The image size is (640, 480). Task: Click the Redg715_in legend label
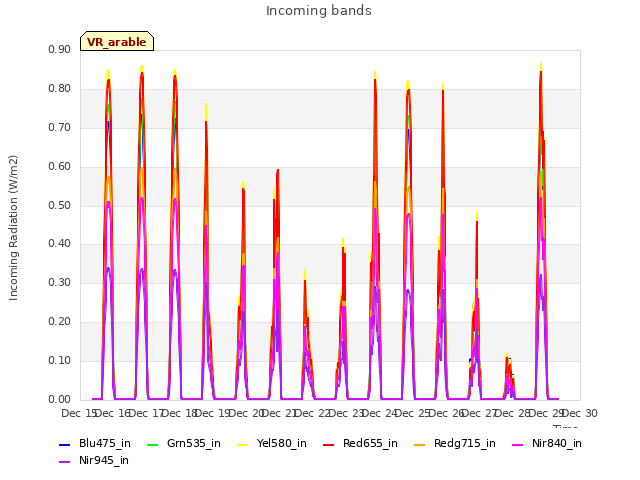(464, 443)
